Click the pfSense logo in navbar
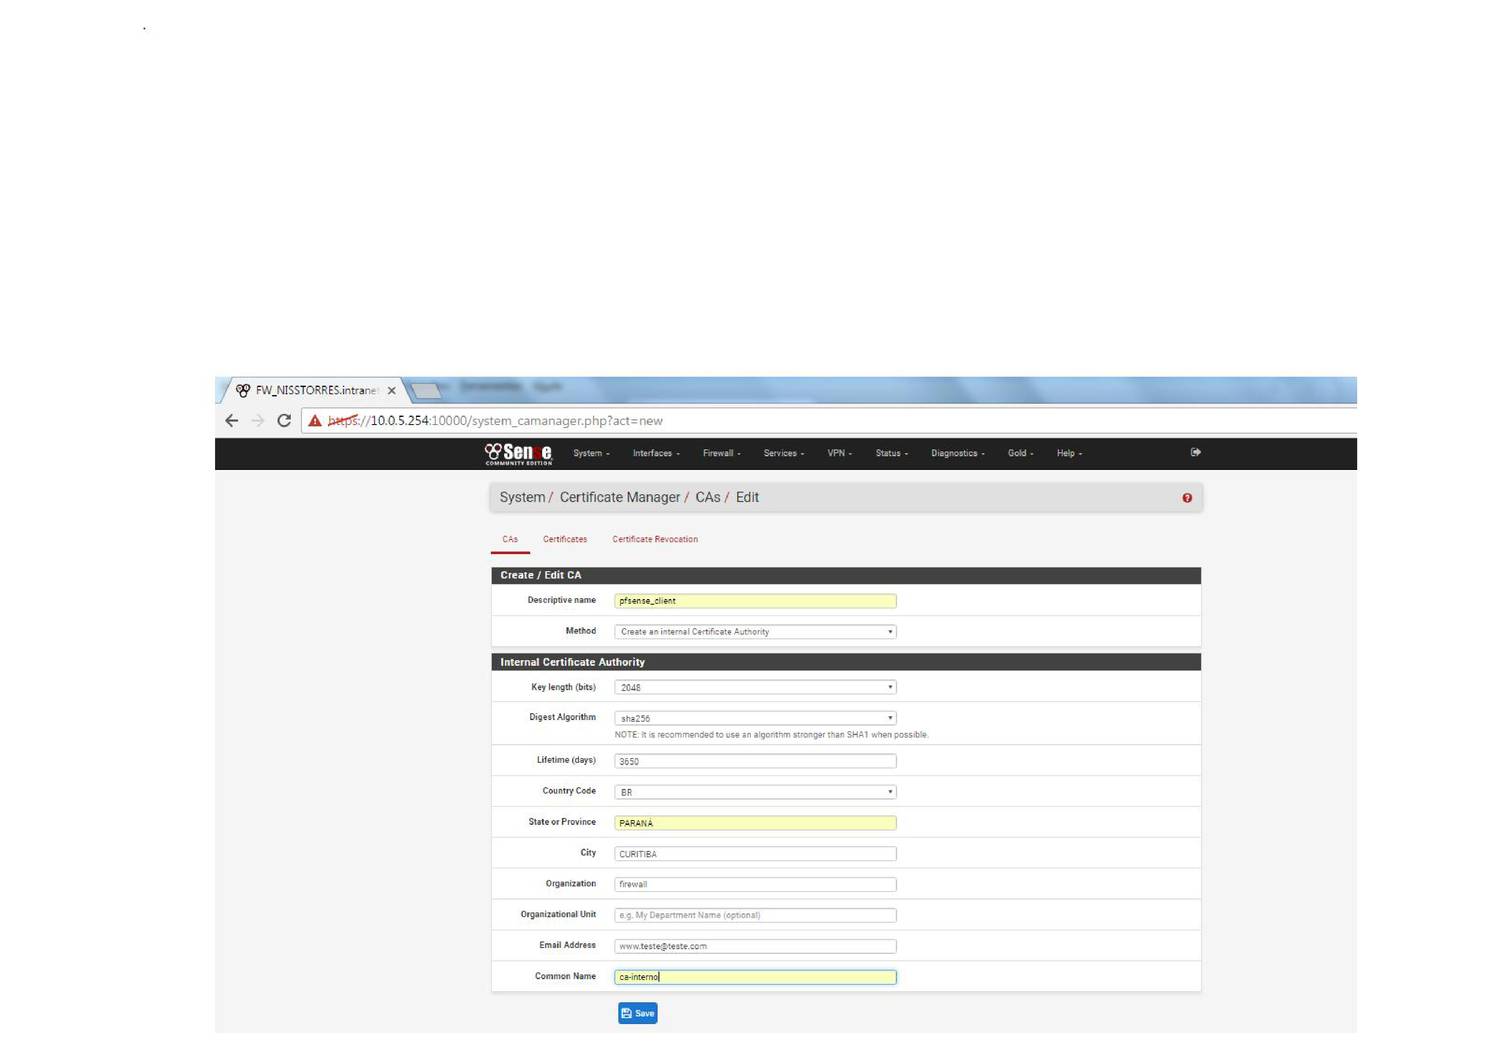 pos(518,453)
